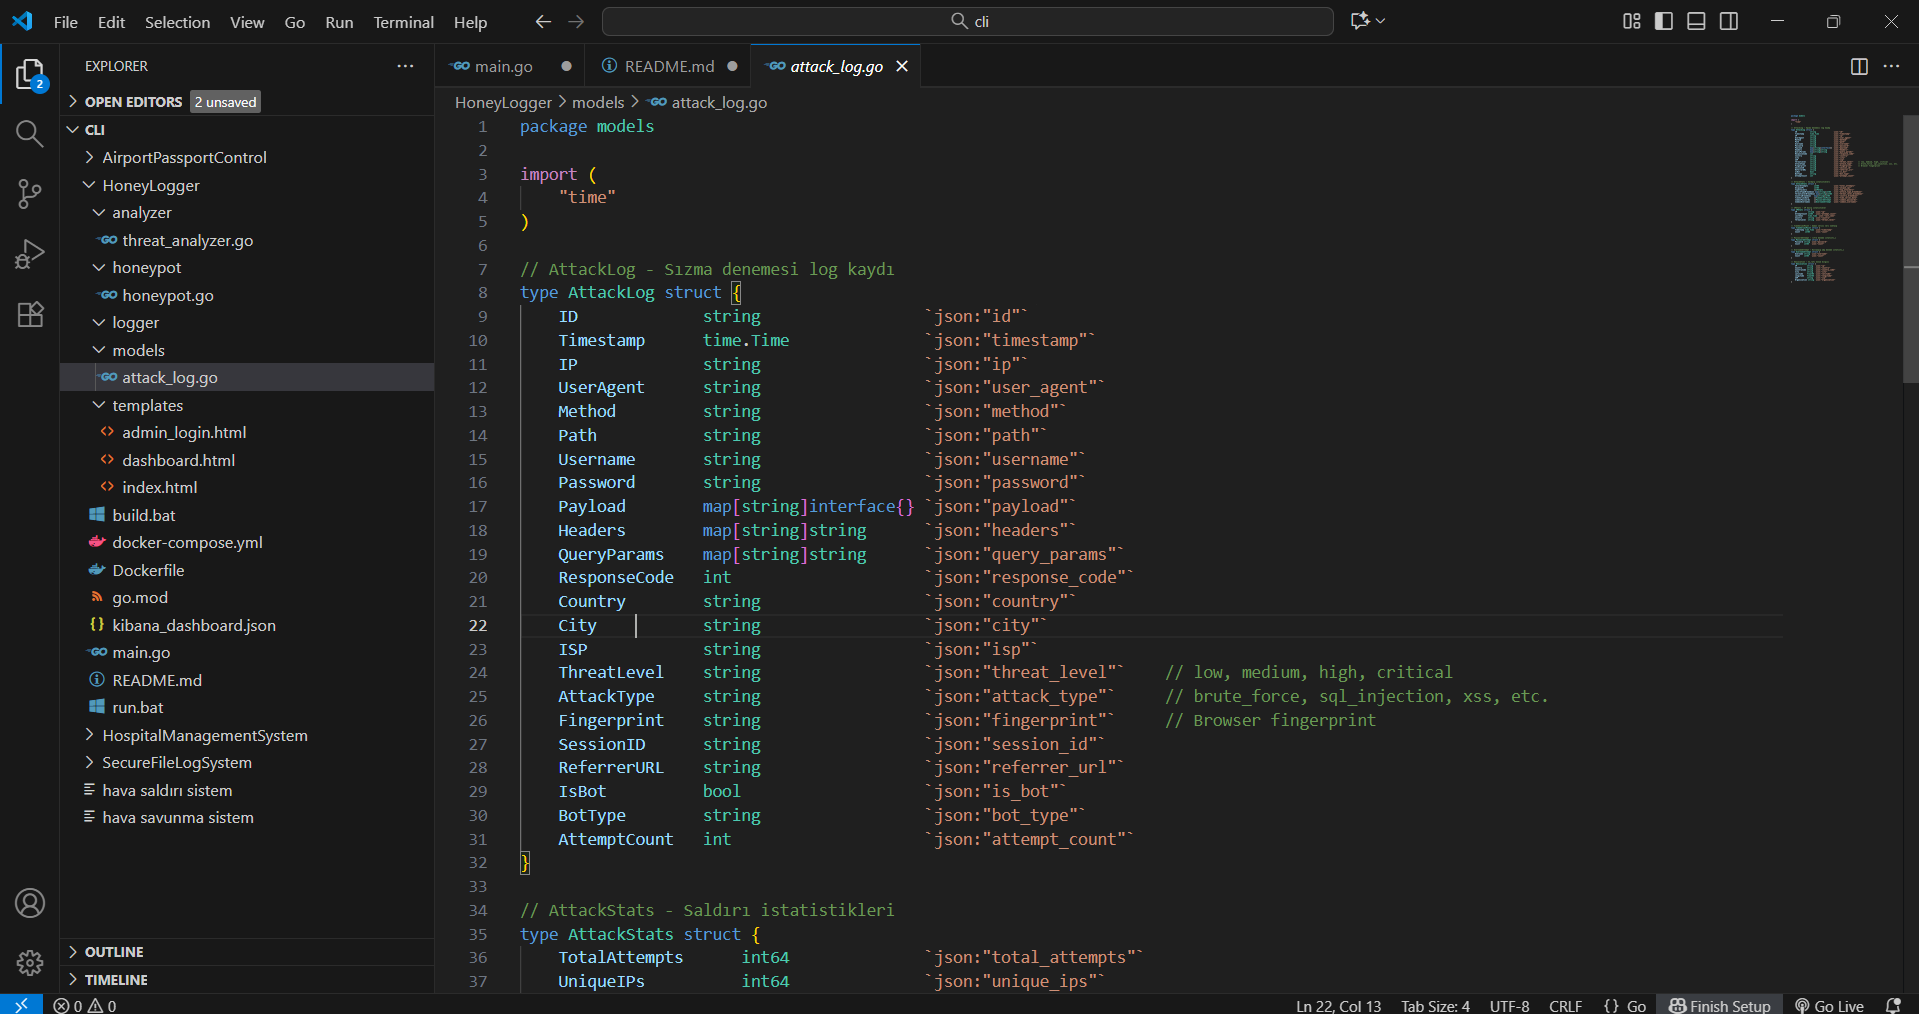The width and height of the screenshot is (1919, 1014).
Task: Click the command center search field
Action: [x=967, y=21]
